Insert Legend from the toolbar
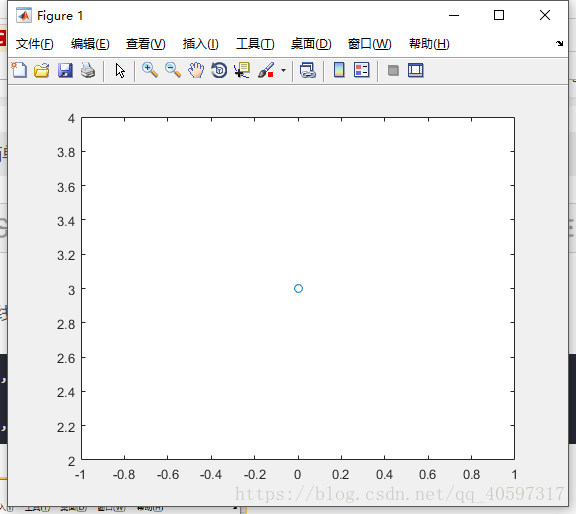576x514 pixels. point(361,70)
